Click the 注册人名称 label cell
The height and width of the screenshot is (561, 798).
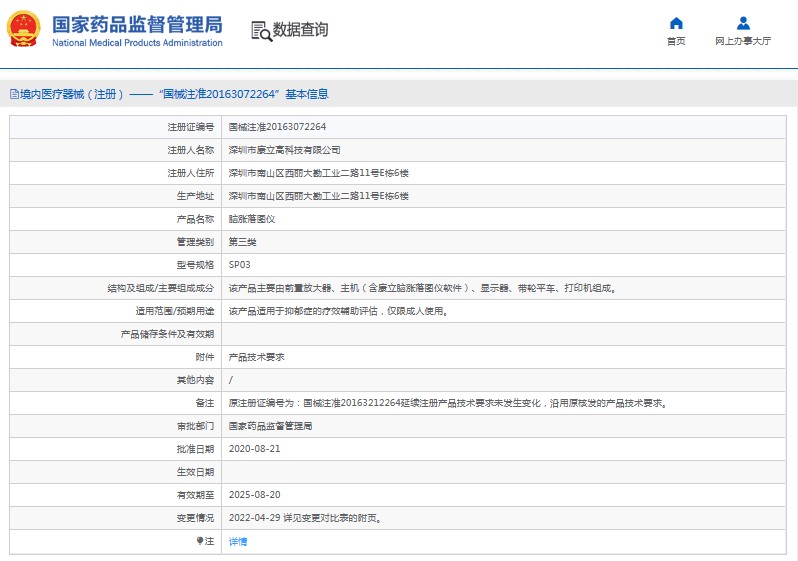(116, 150)
